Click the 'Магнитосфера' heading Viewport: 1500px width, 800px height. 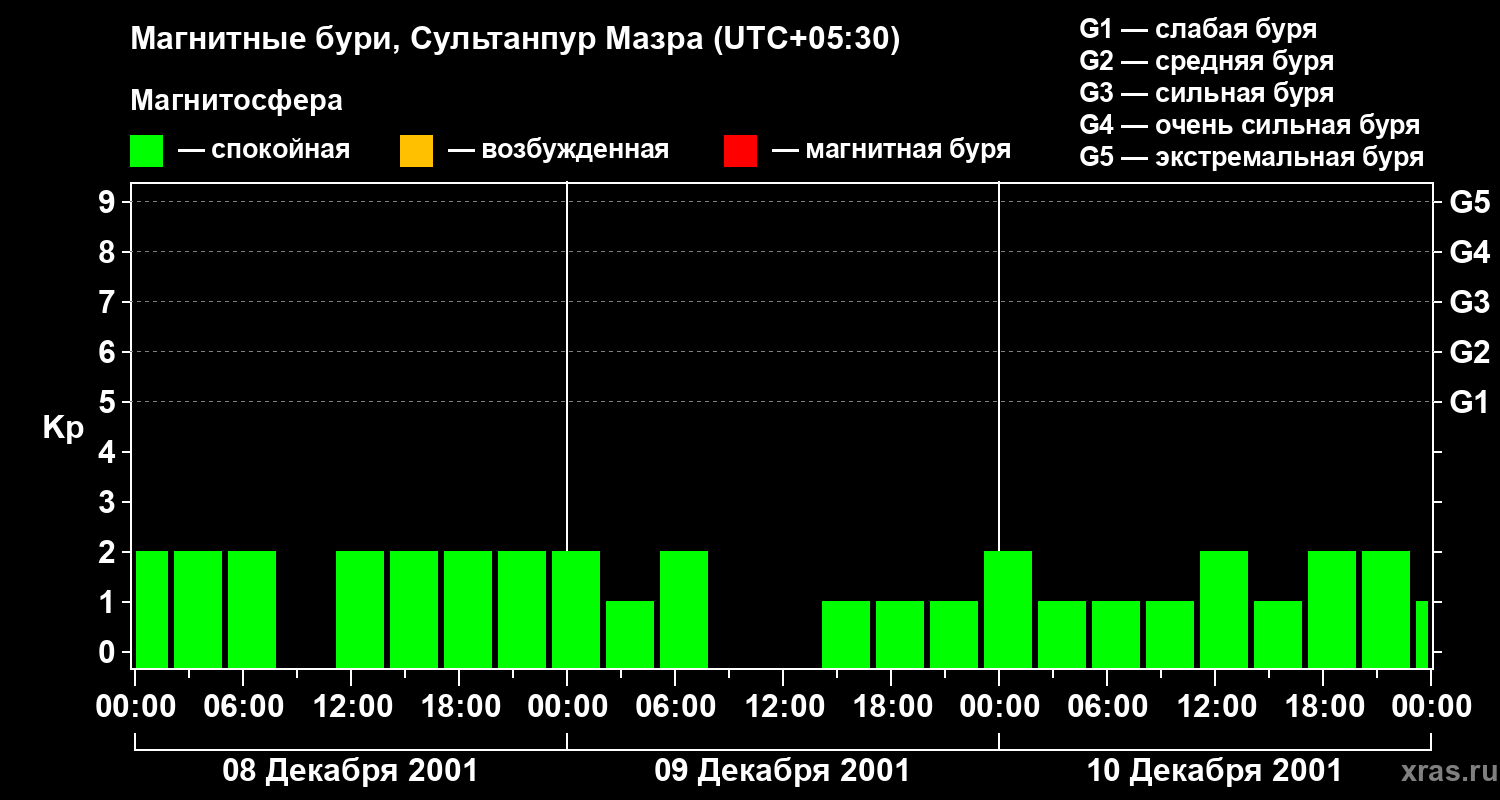click(236, 101)
